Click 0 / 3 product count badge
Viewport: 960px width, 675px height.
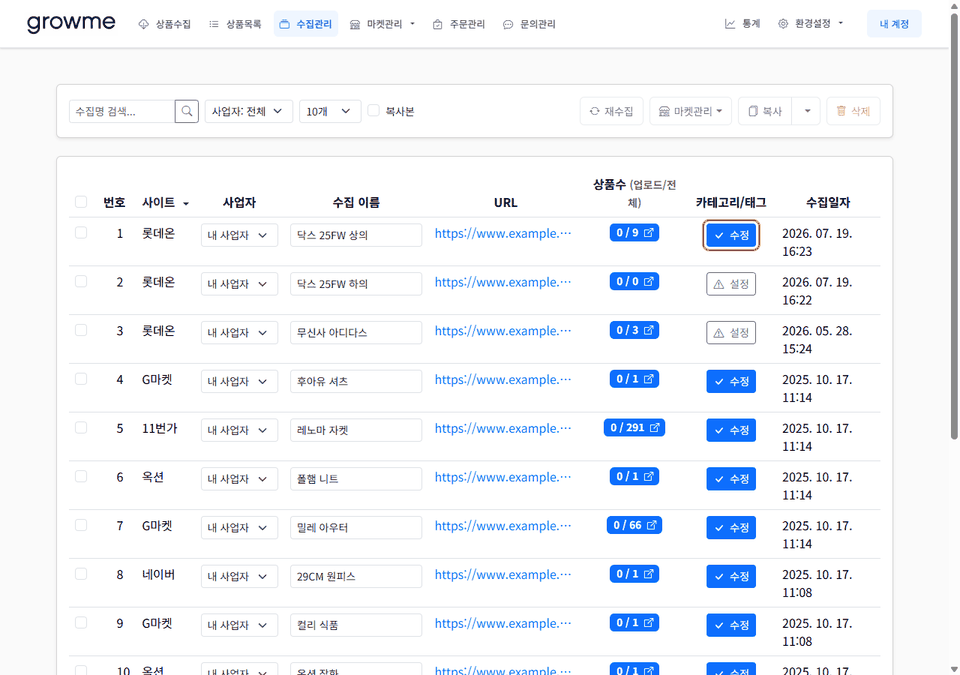(x=634, y=330)
